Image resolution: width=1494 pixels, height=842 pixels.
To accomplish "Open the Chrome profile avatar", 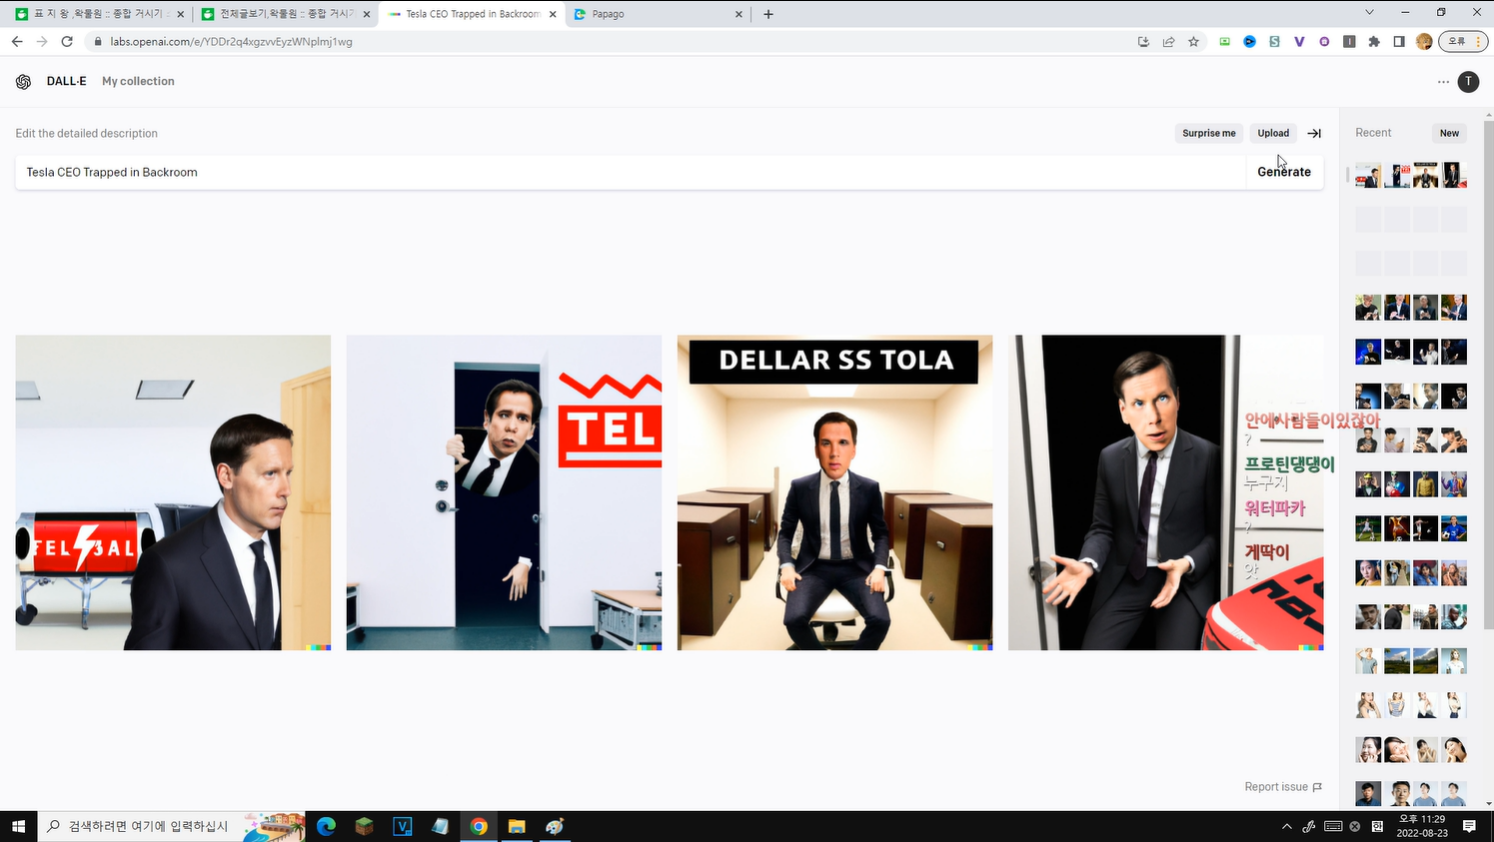I will (x=1424, y=42).
